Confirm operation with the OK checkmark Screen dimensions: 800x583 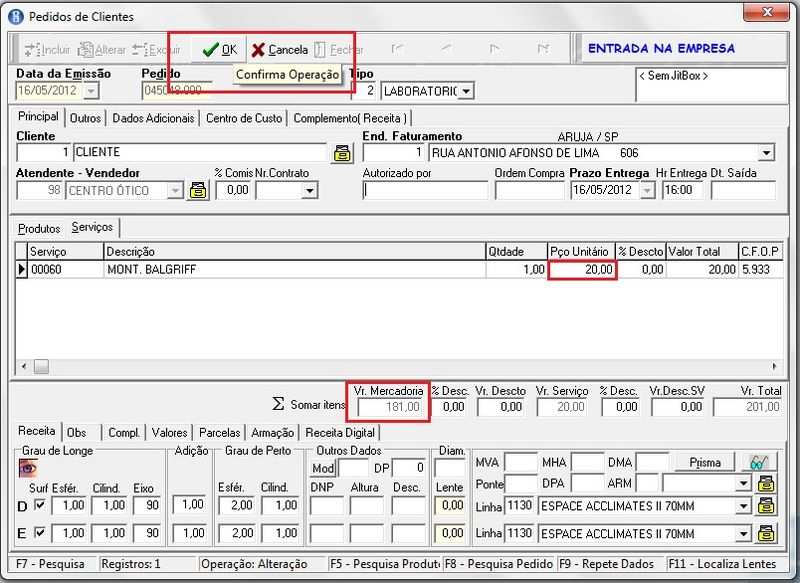tap(218, 49)
